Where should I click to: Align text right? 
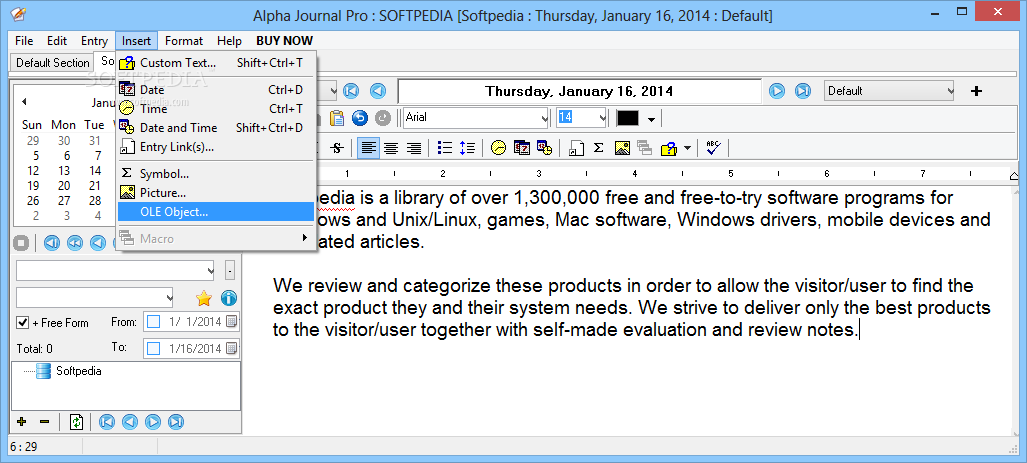pyautogui.click(x=413, y=148)
